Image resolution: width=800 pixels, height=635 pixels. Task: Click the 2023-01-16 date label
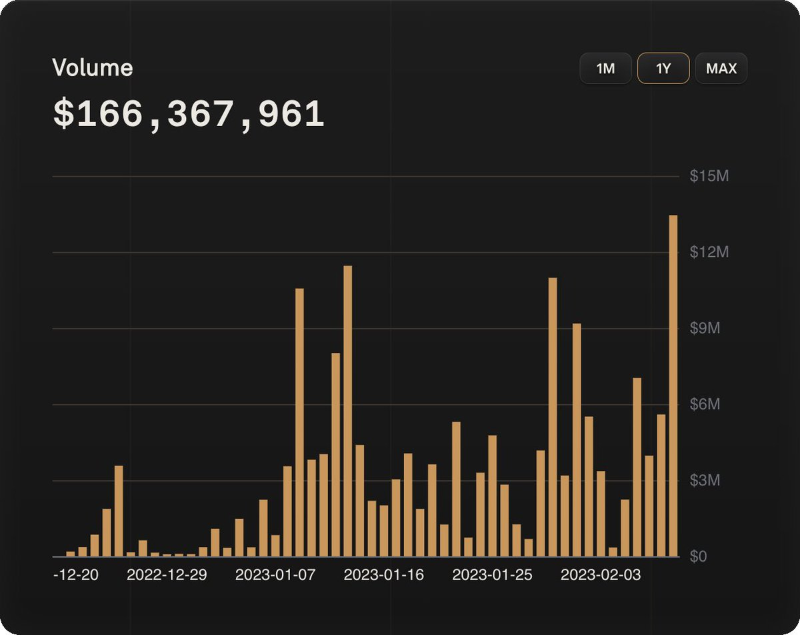(x=384, y=576)
